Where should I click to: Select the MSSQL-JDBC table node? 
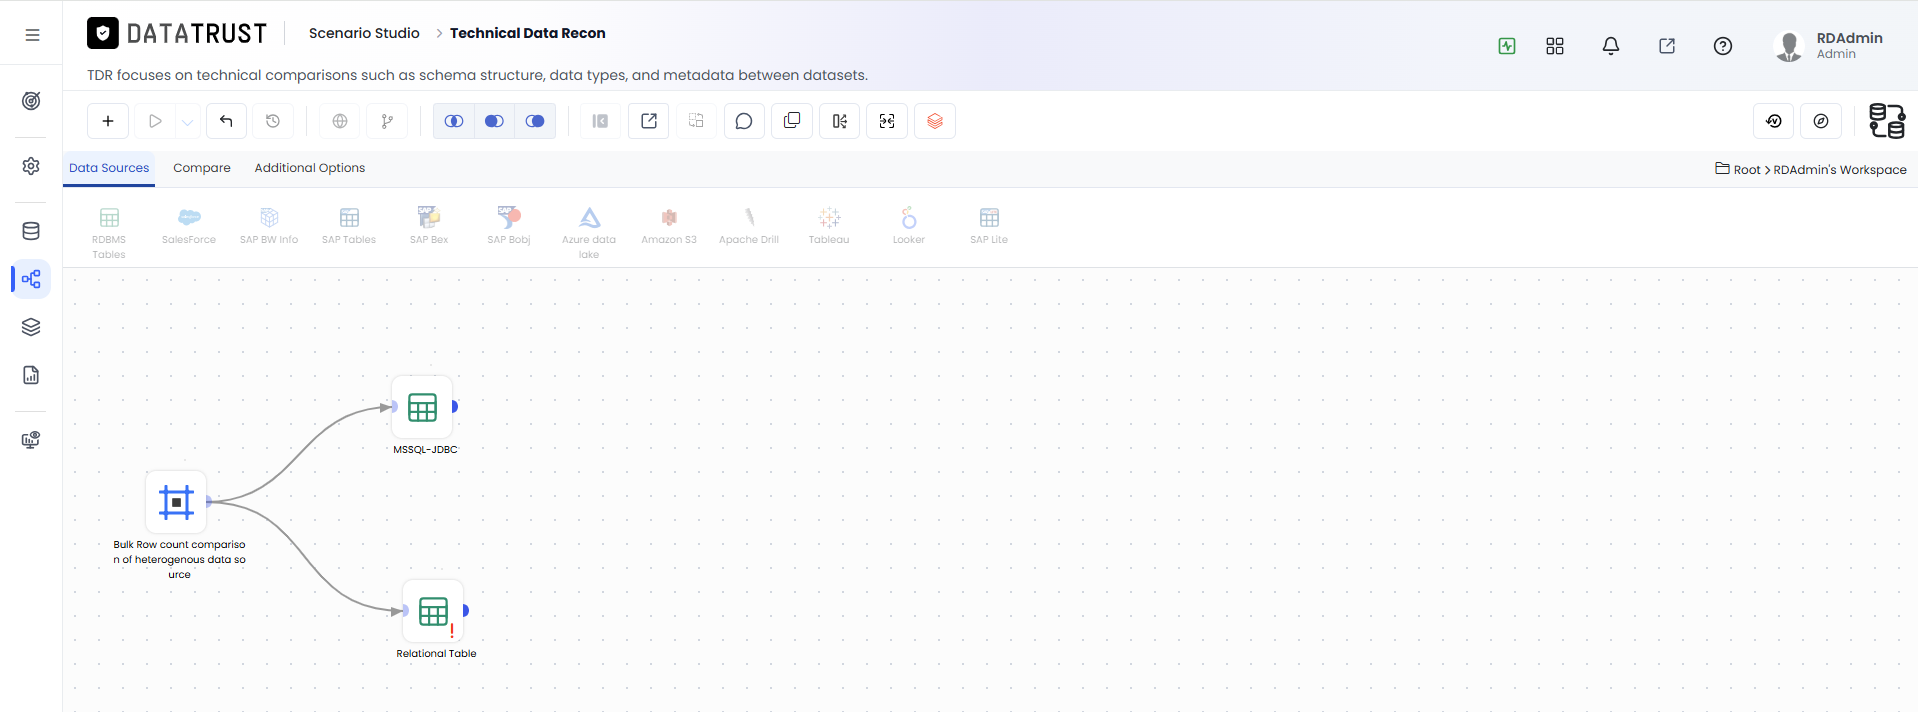[x=422, y=407]
